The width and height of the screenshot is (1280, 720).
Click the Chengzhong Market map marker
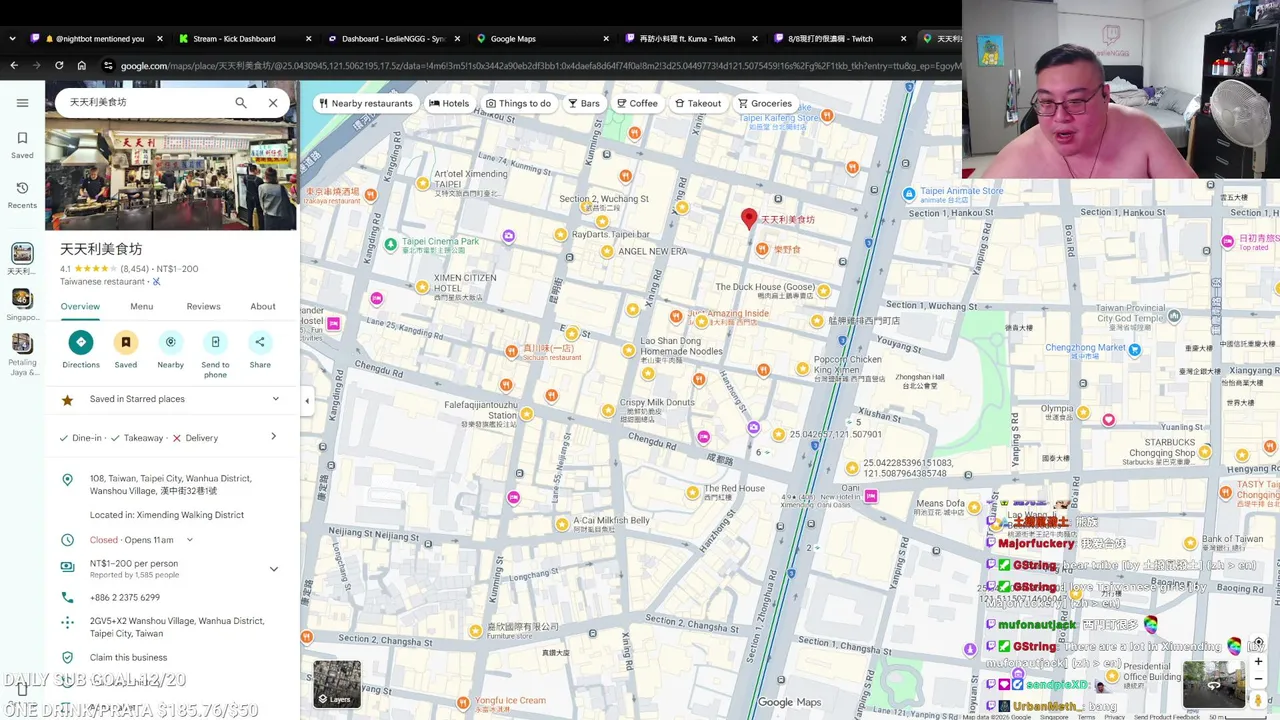click(1134, 350)
